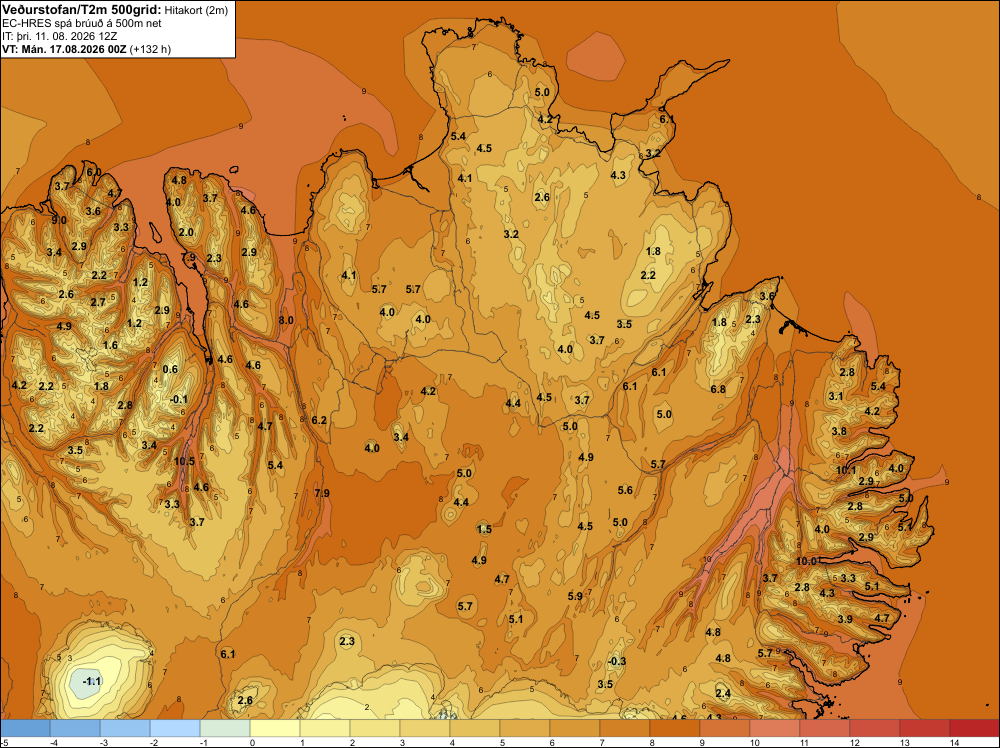Viewport: 1000px width, 748px height.
Task: Click the '0.6' temperature value
Action: [x=170, y=369]
